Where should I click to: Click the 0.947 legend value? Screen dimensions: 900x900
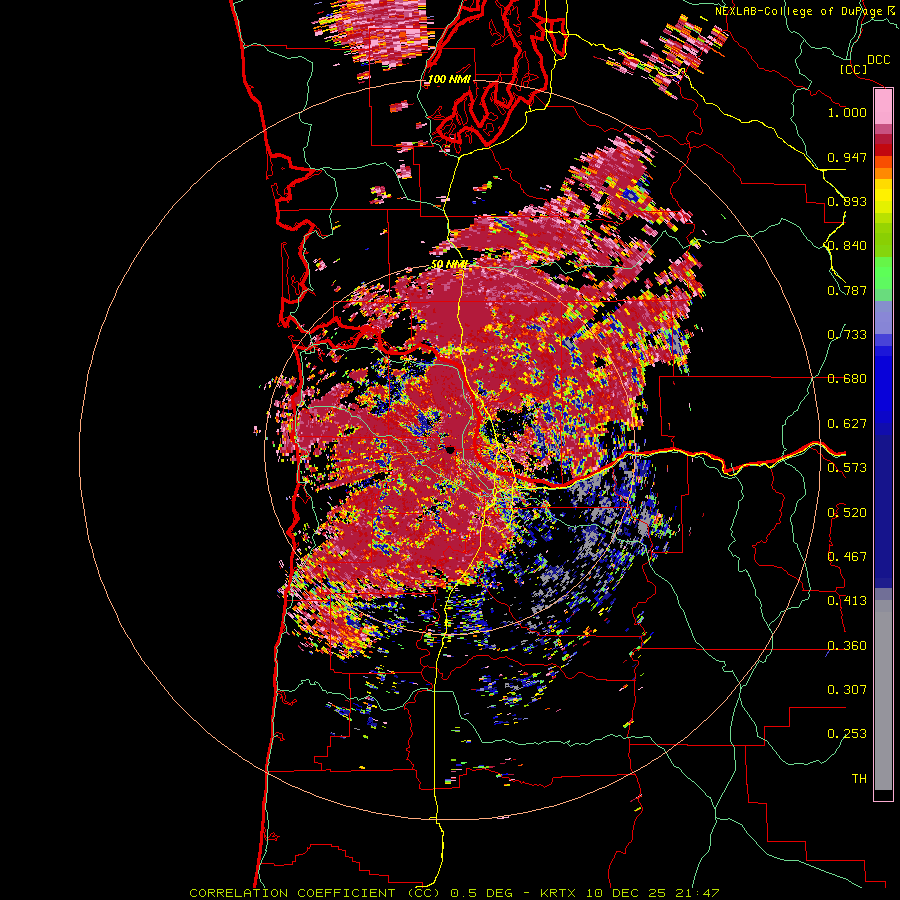(x=847, y=157)
